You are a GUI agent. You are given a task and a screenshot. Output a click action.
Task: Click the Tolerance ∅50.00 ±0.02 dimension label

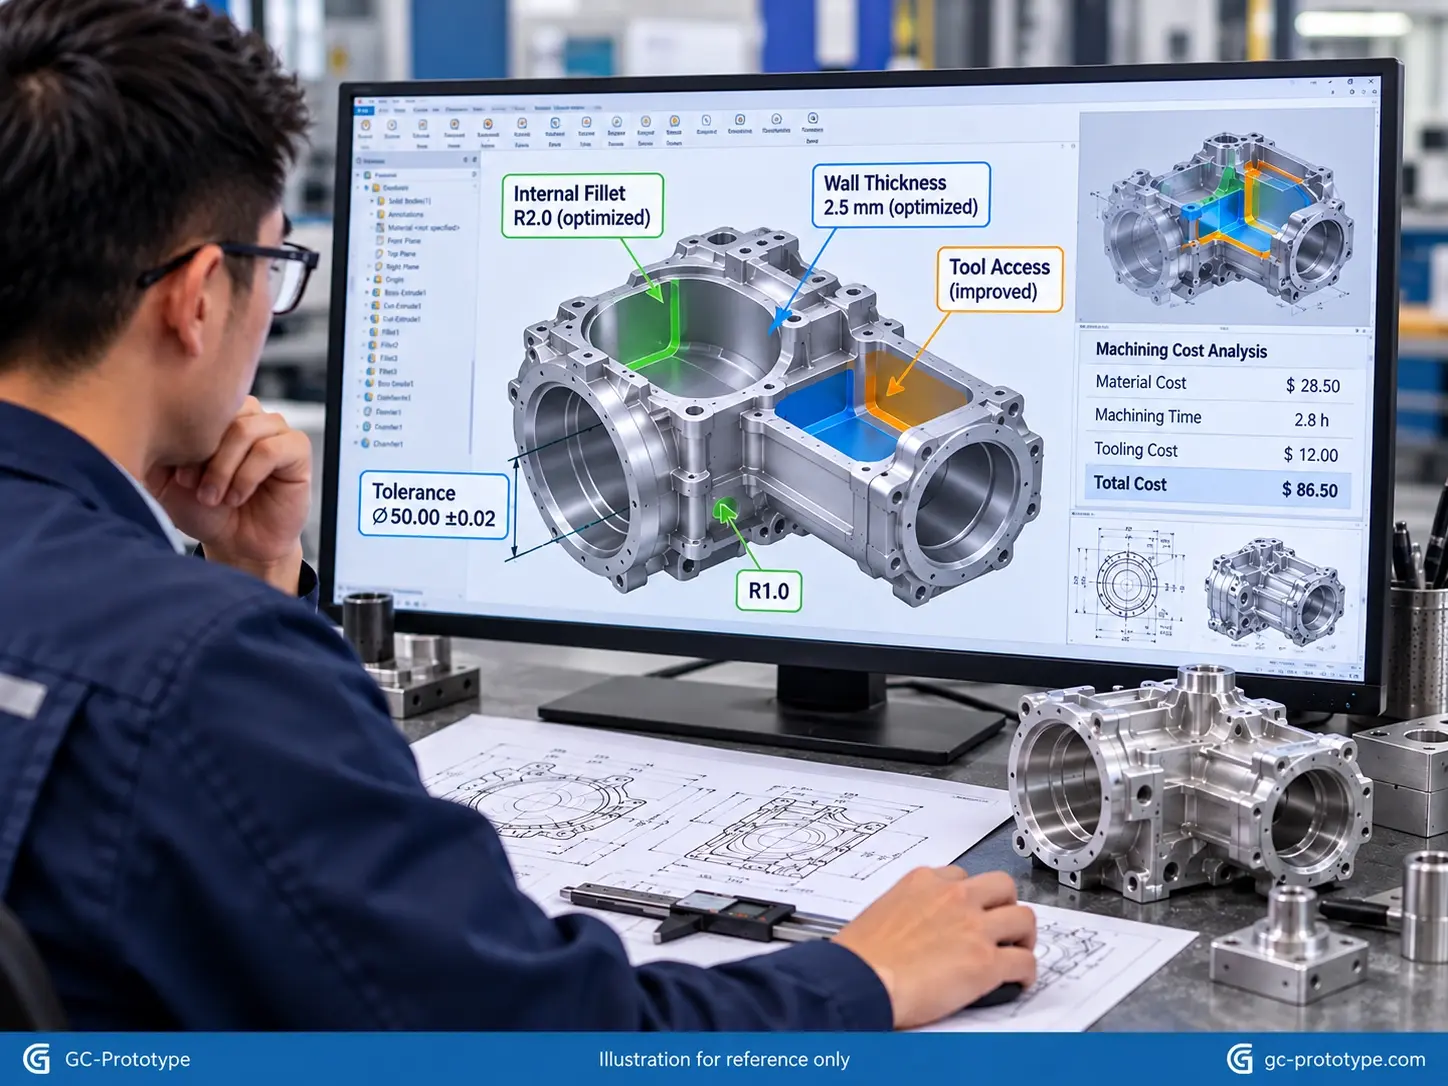[x=434, y=505]
